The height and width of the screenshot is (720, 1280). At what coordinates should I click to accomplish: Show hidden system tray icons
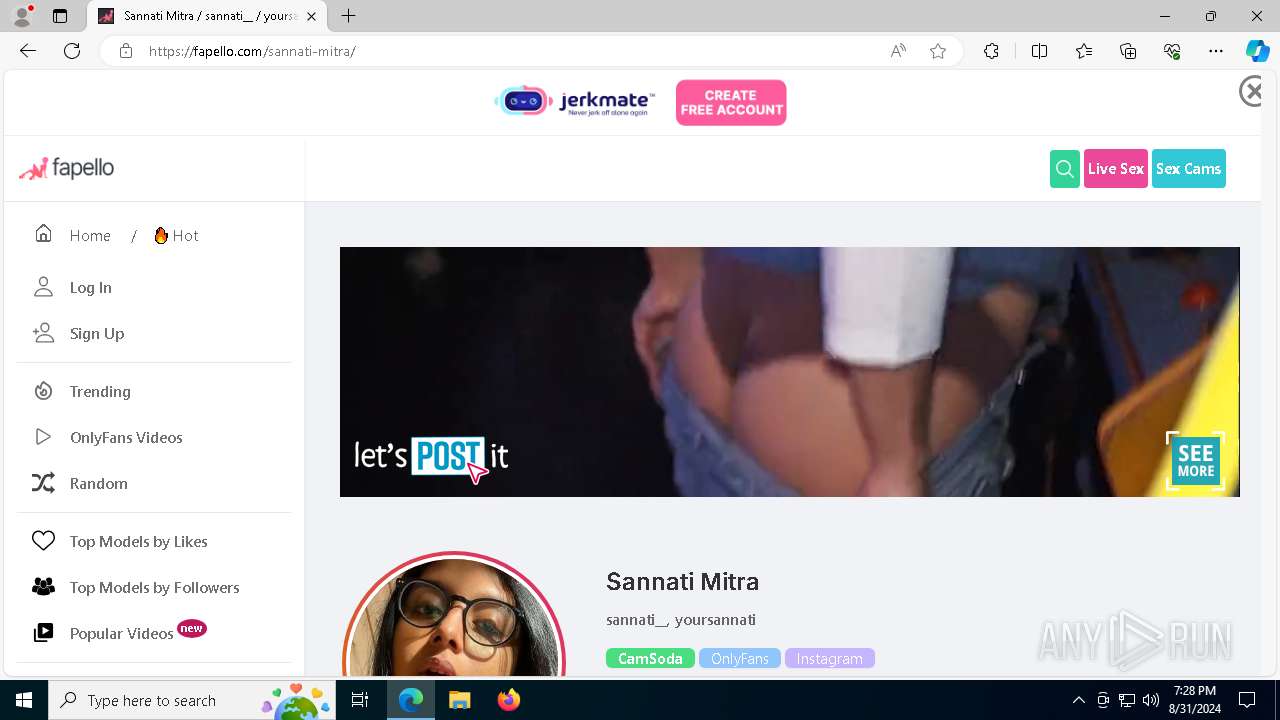(x=1079, y=700)
